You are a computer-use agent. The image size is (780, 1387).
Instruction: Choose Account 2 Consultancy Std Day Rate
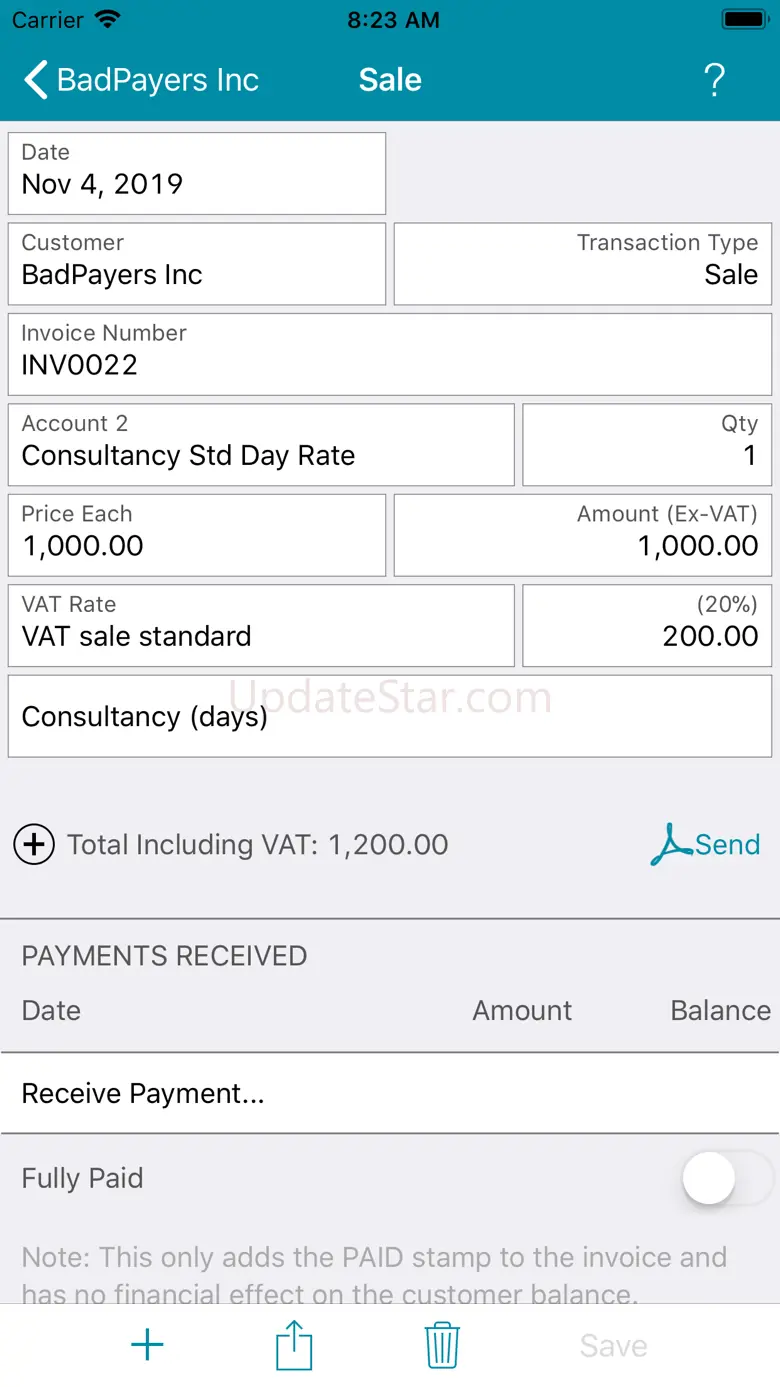pos(261,445)
